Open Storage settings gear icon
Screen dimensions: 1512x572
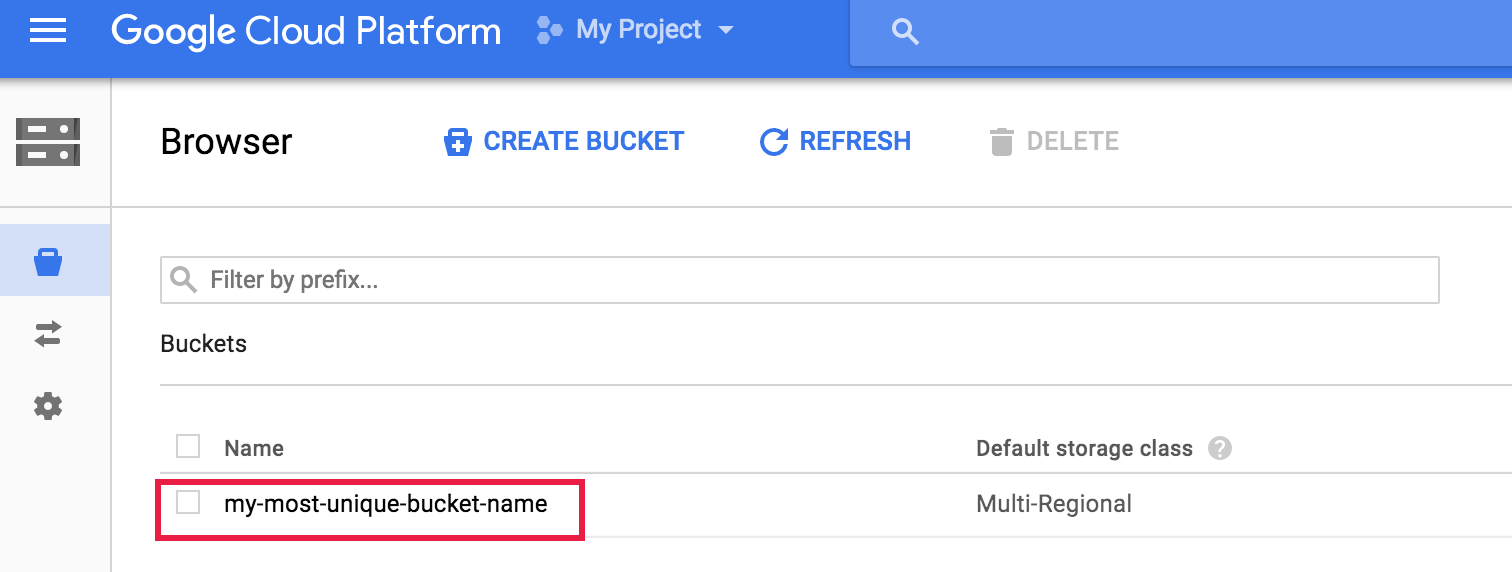click(x=48, y=406)
